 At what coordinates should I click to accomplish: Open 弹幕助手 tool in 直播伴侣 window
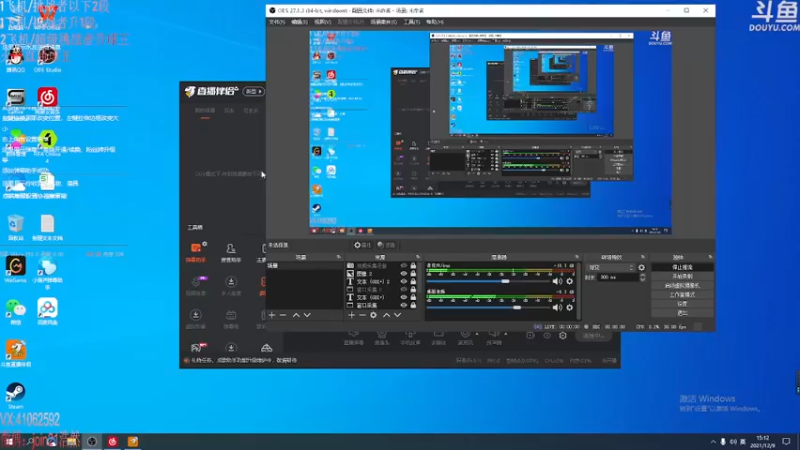(x=196, y=252)
